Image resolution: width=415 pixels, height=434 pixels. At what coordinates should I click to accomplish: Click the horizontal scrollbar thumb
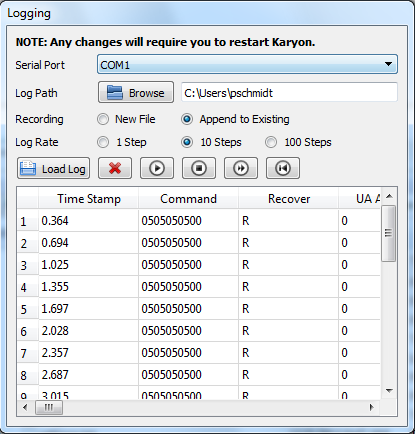[x=49, y=407]
